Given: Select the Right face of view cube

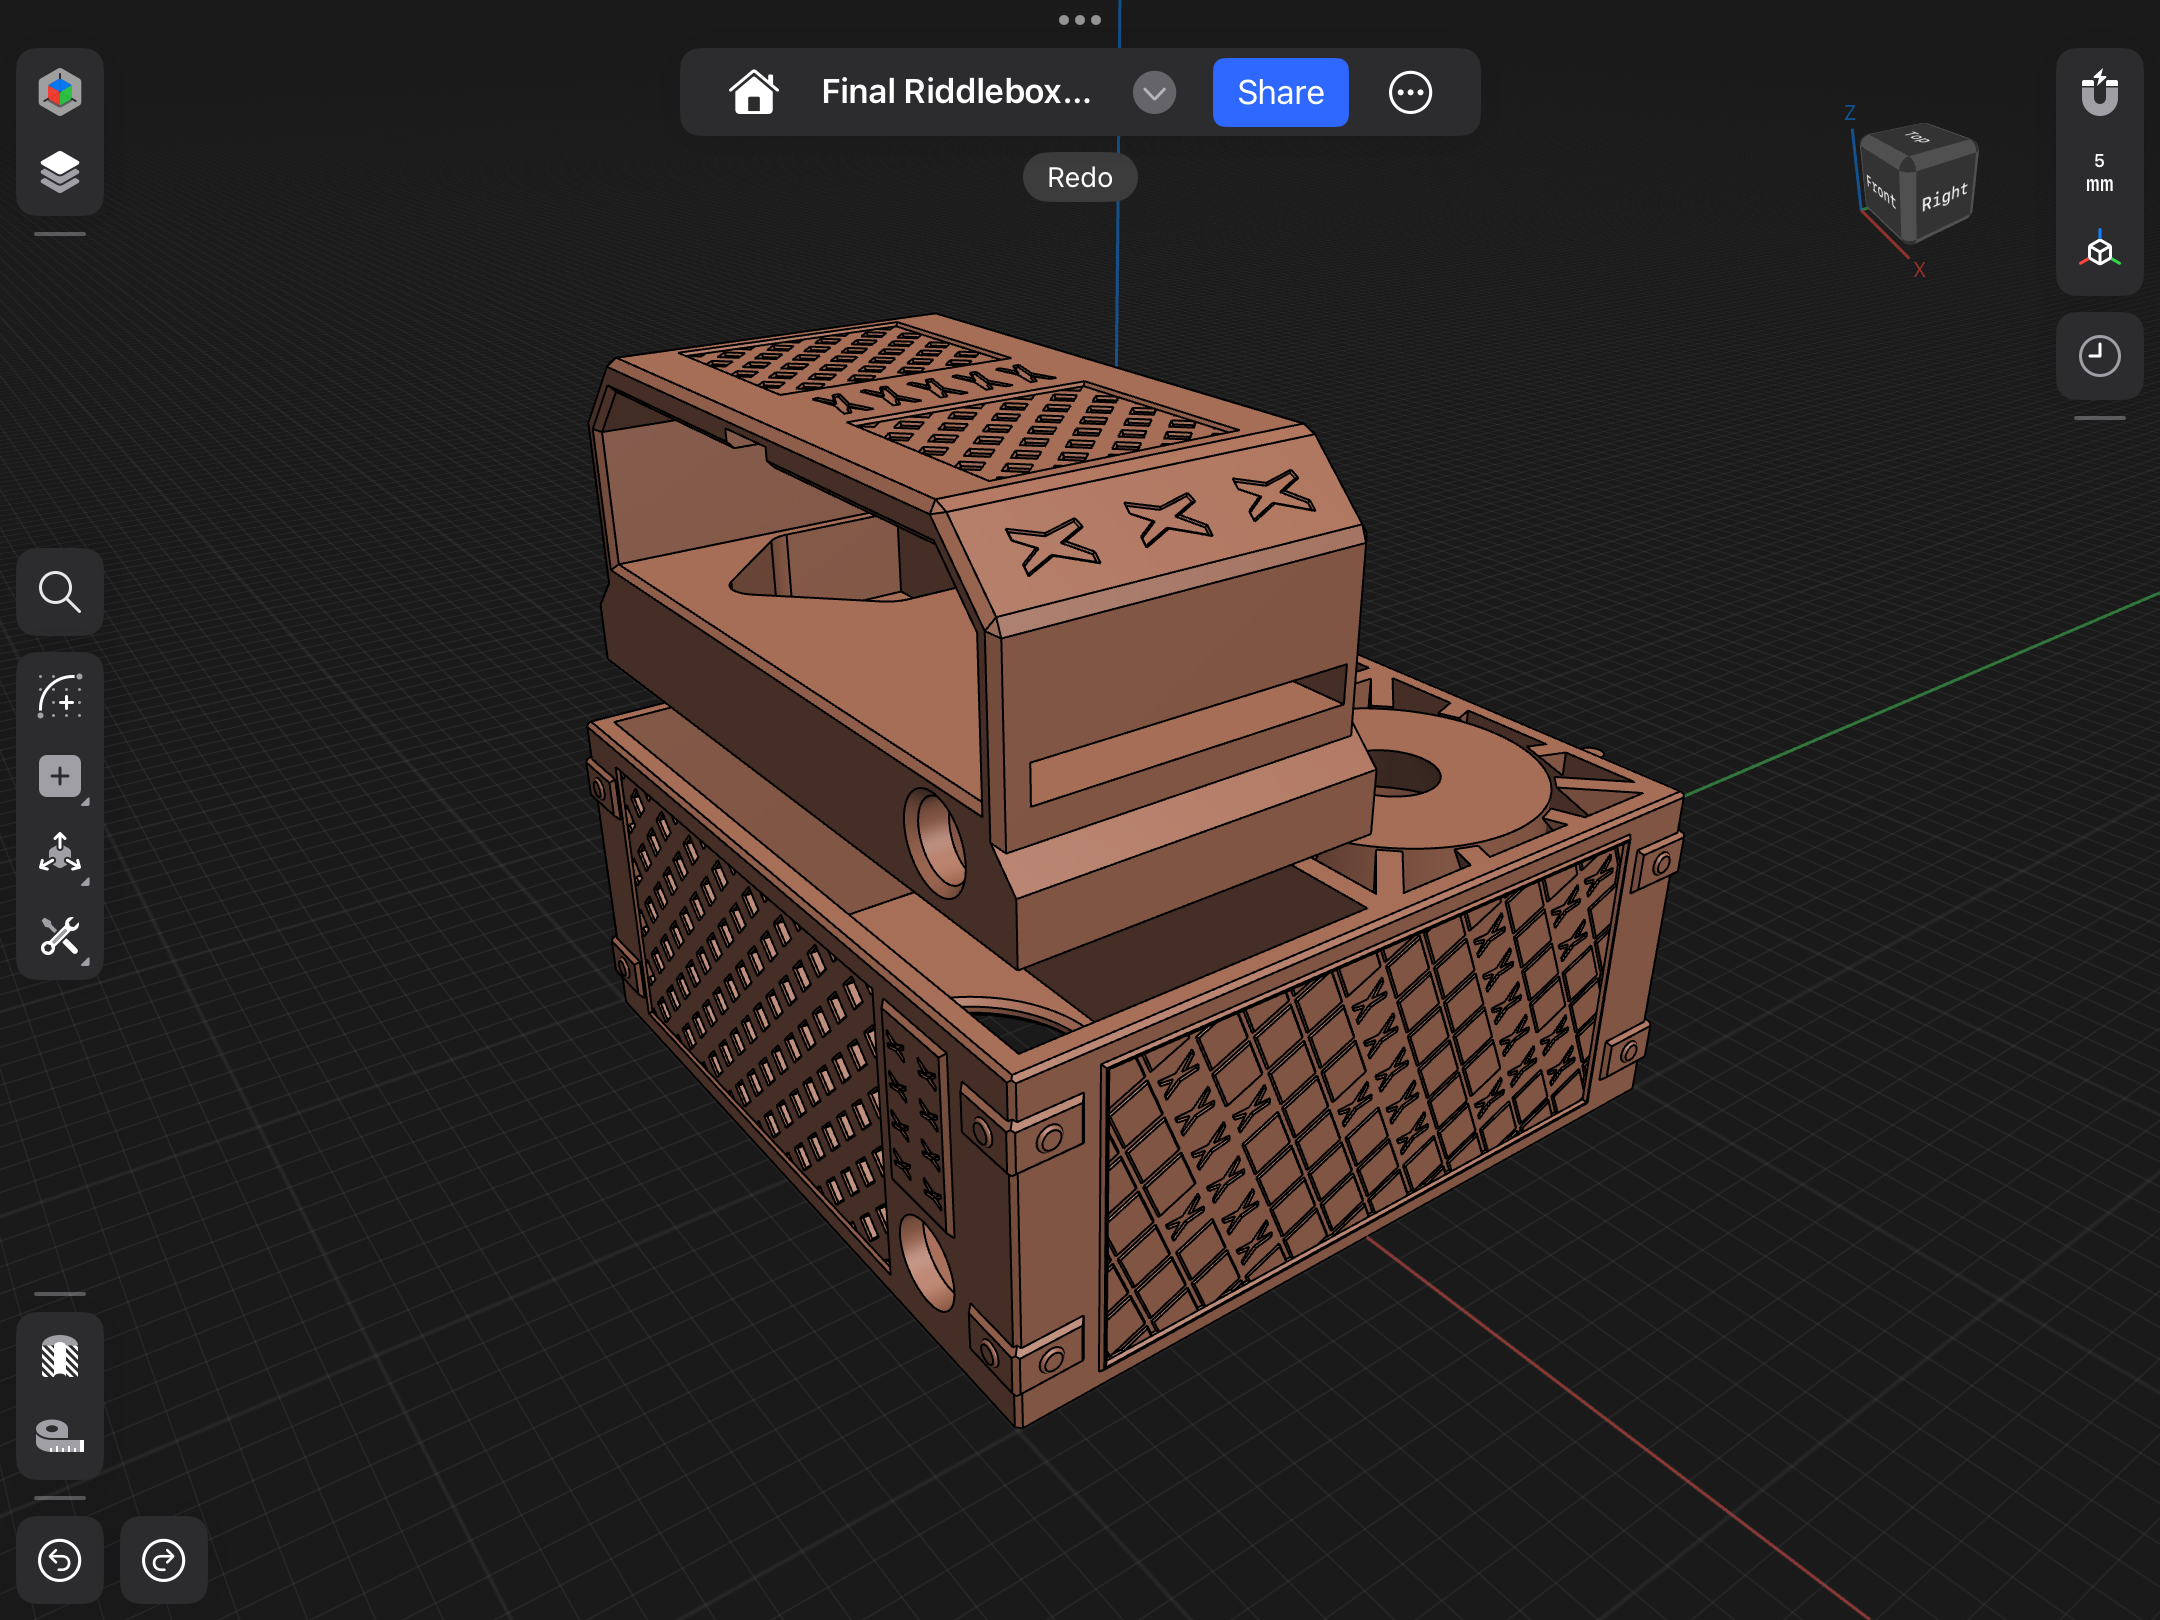Looking at the screenshot, I should point(1945,197).
